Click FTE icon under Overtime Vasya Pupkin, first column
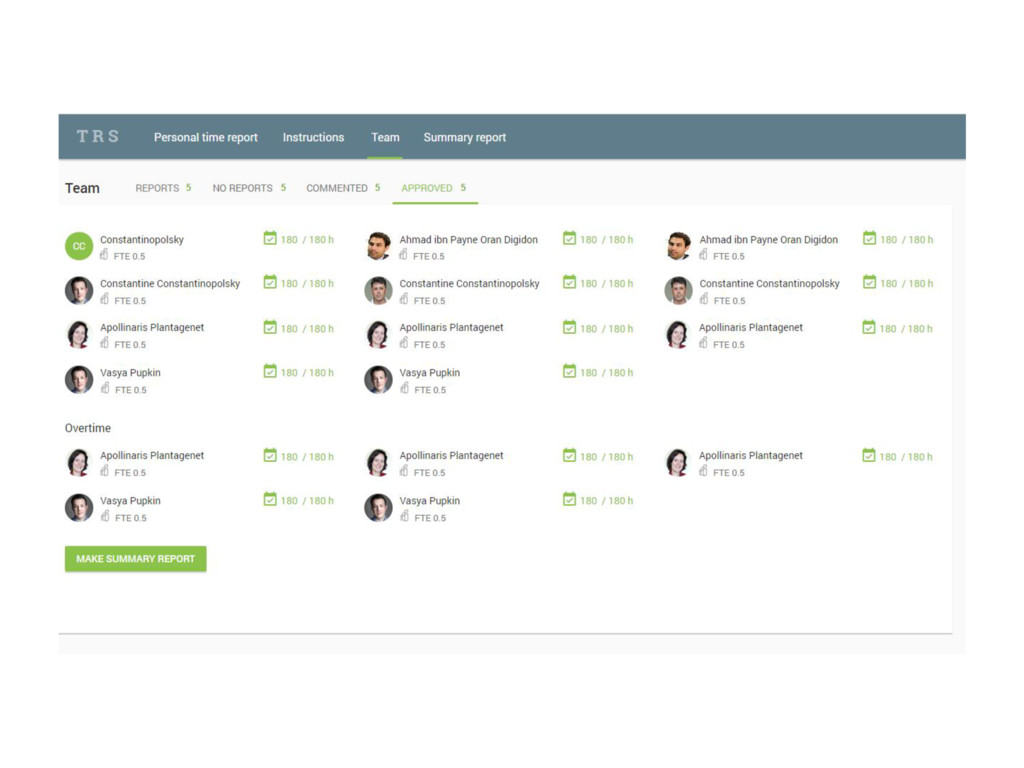The image size is (1024, 768). 105,516
